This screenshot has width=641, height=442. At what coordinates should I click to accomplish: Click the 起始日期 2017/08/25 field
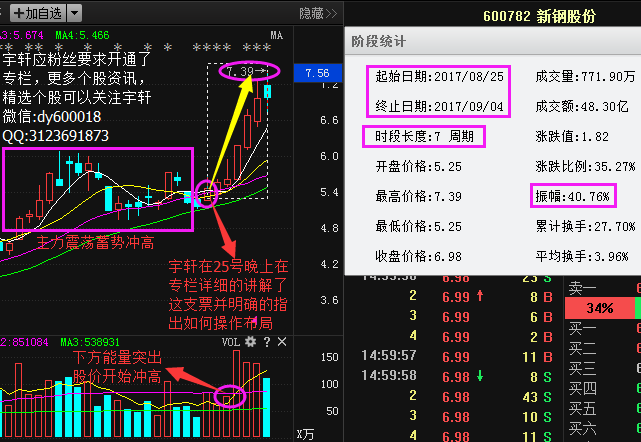(427, 77)
